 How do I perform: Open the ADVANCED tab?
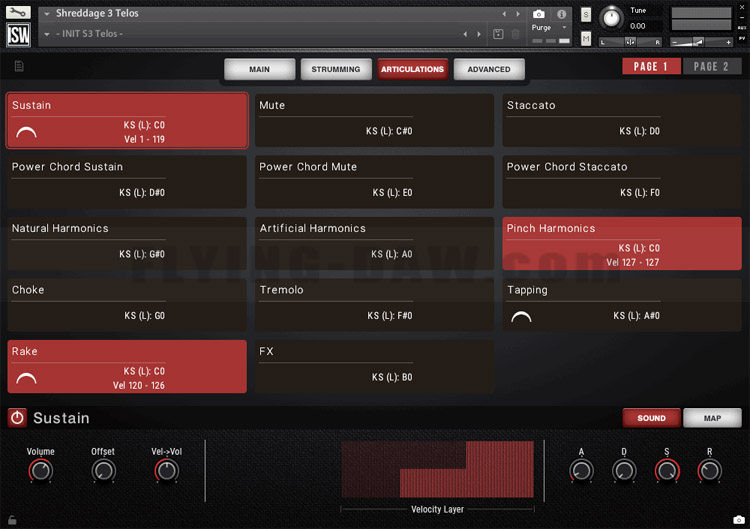[x=489, y=69]
